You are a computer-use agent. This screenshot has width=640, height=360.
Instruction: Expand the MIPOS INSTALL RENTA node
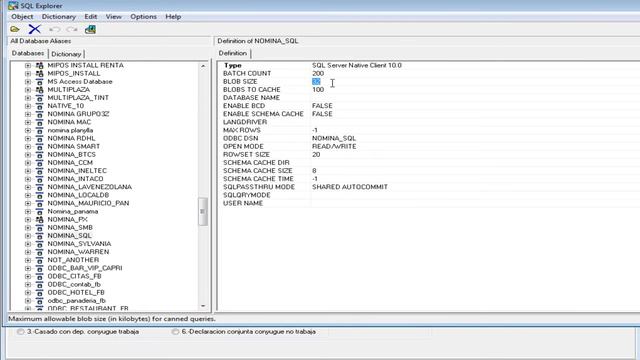28,65
